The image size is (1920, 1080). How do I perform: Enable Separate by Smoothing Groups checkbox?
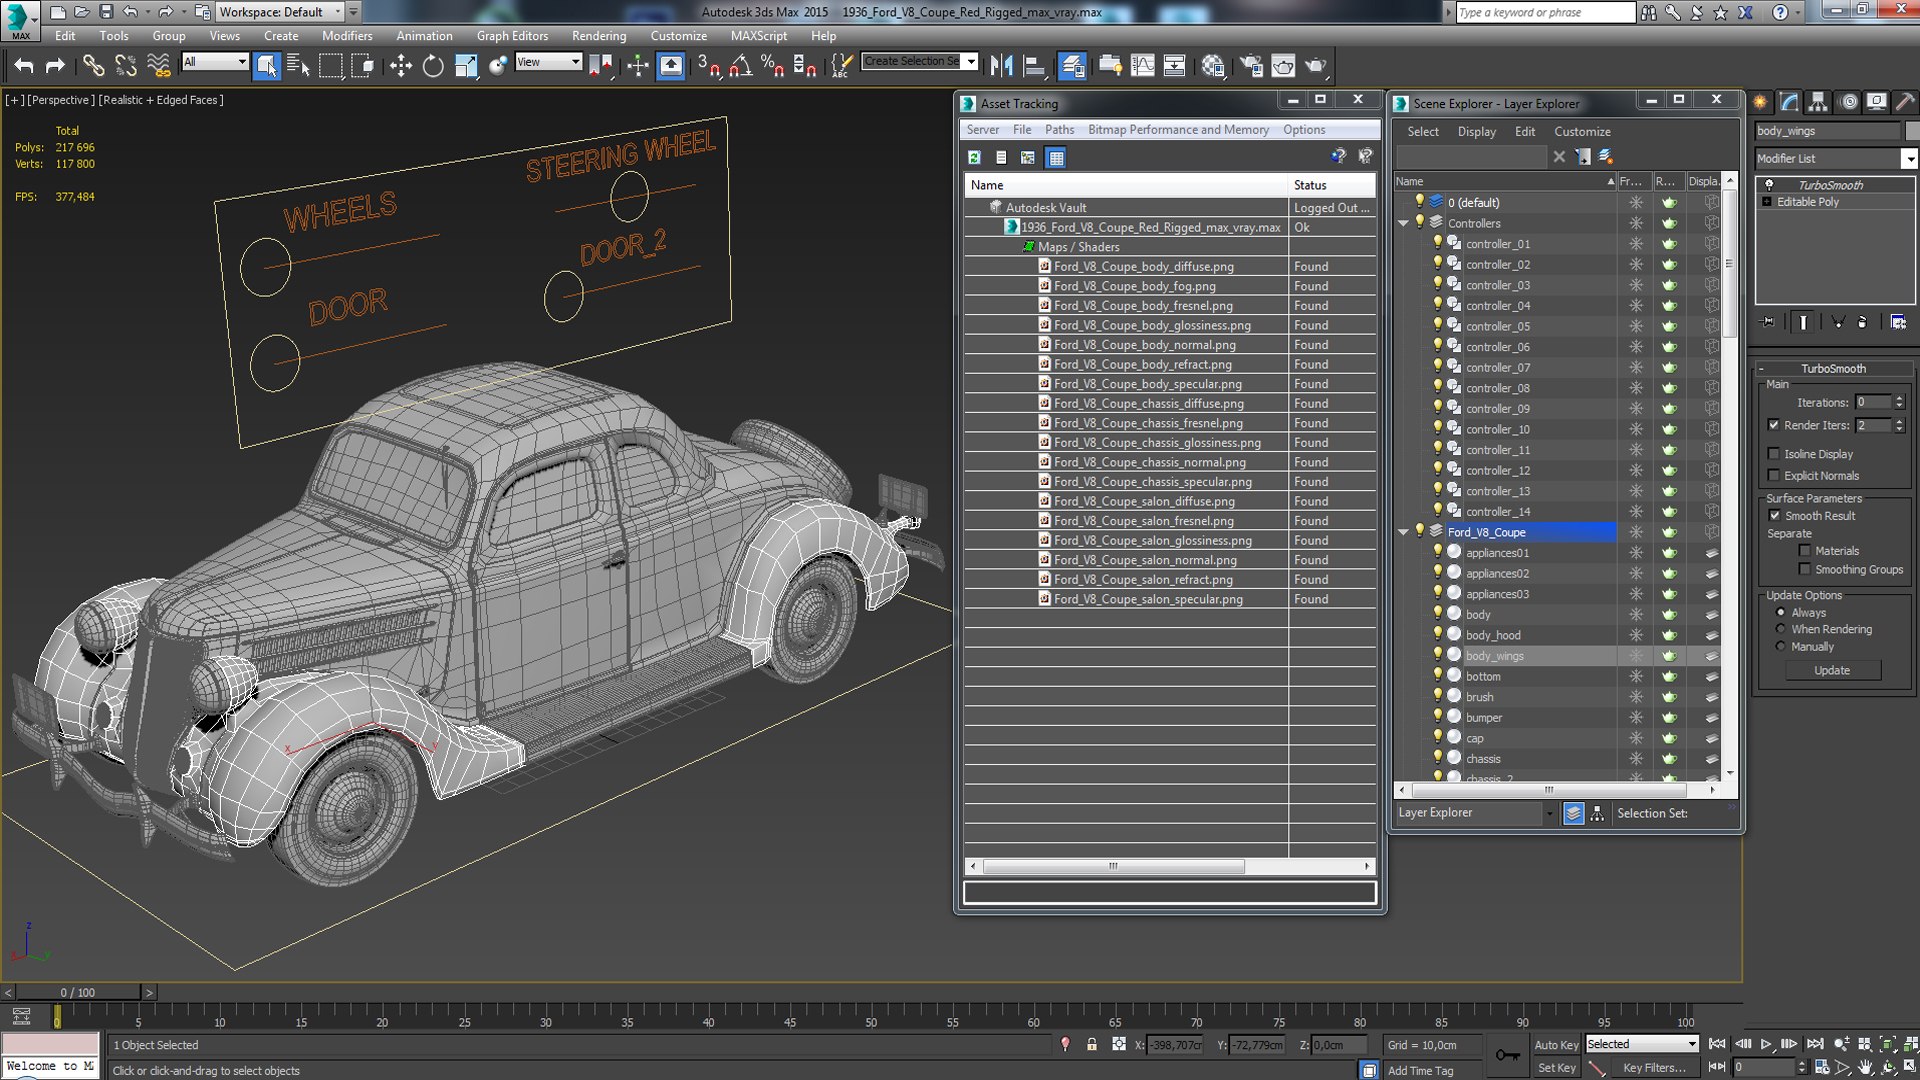tap(1805, 570)
